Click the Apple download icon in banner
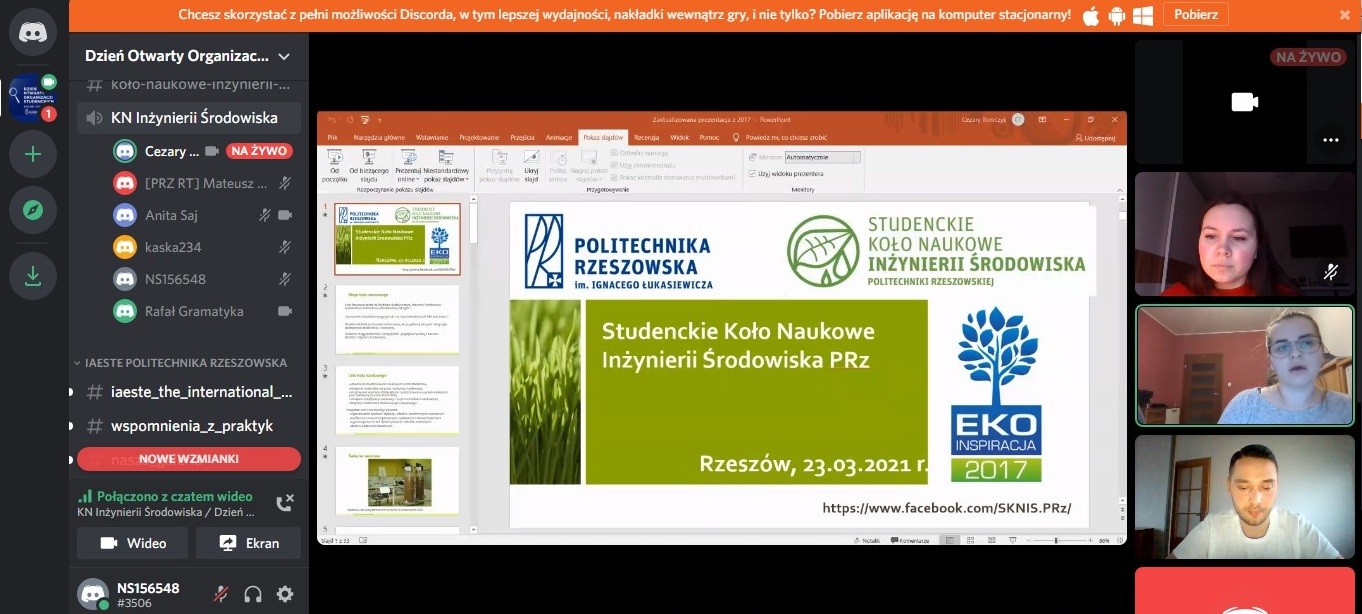Image resolution: width=1362 pixels, height=614 pixels. point(1091,15)
